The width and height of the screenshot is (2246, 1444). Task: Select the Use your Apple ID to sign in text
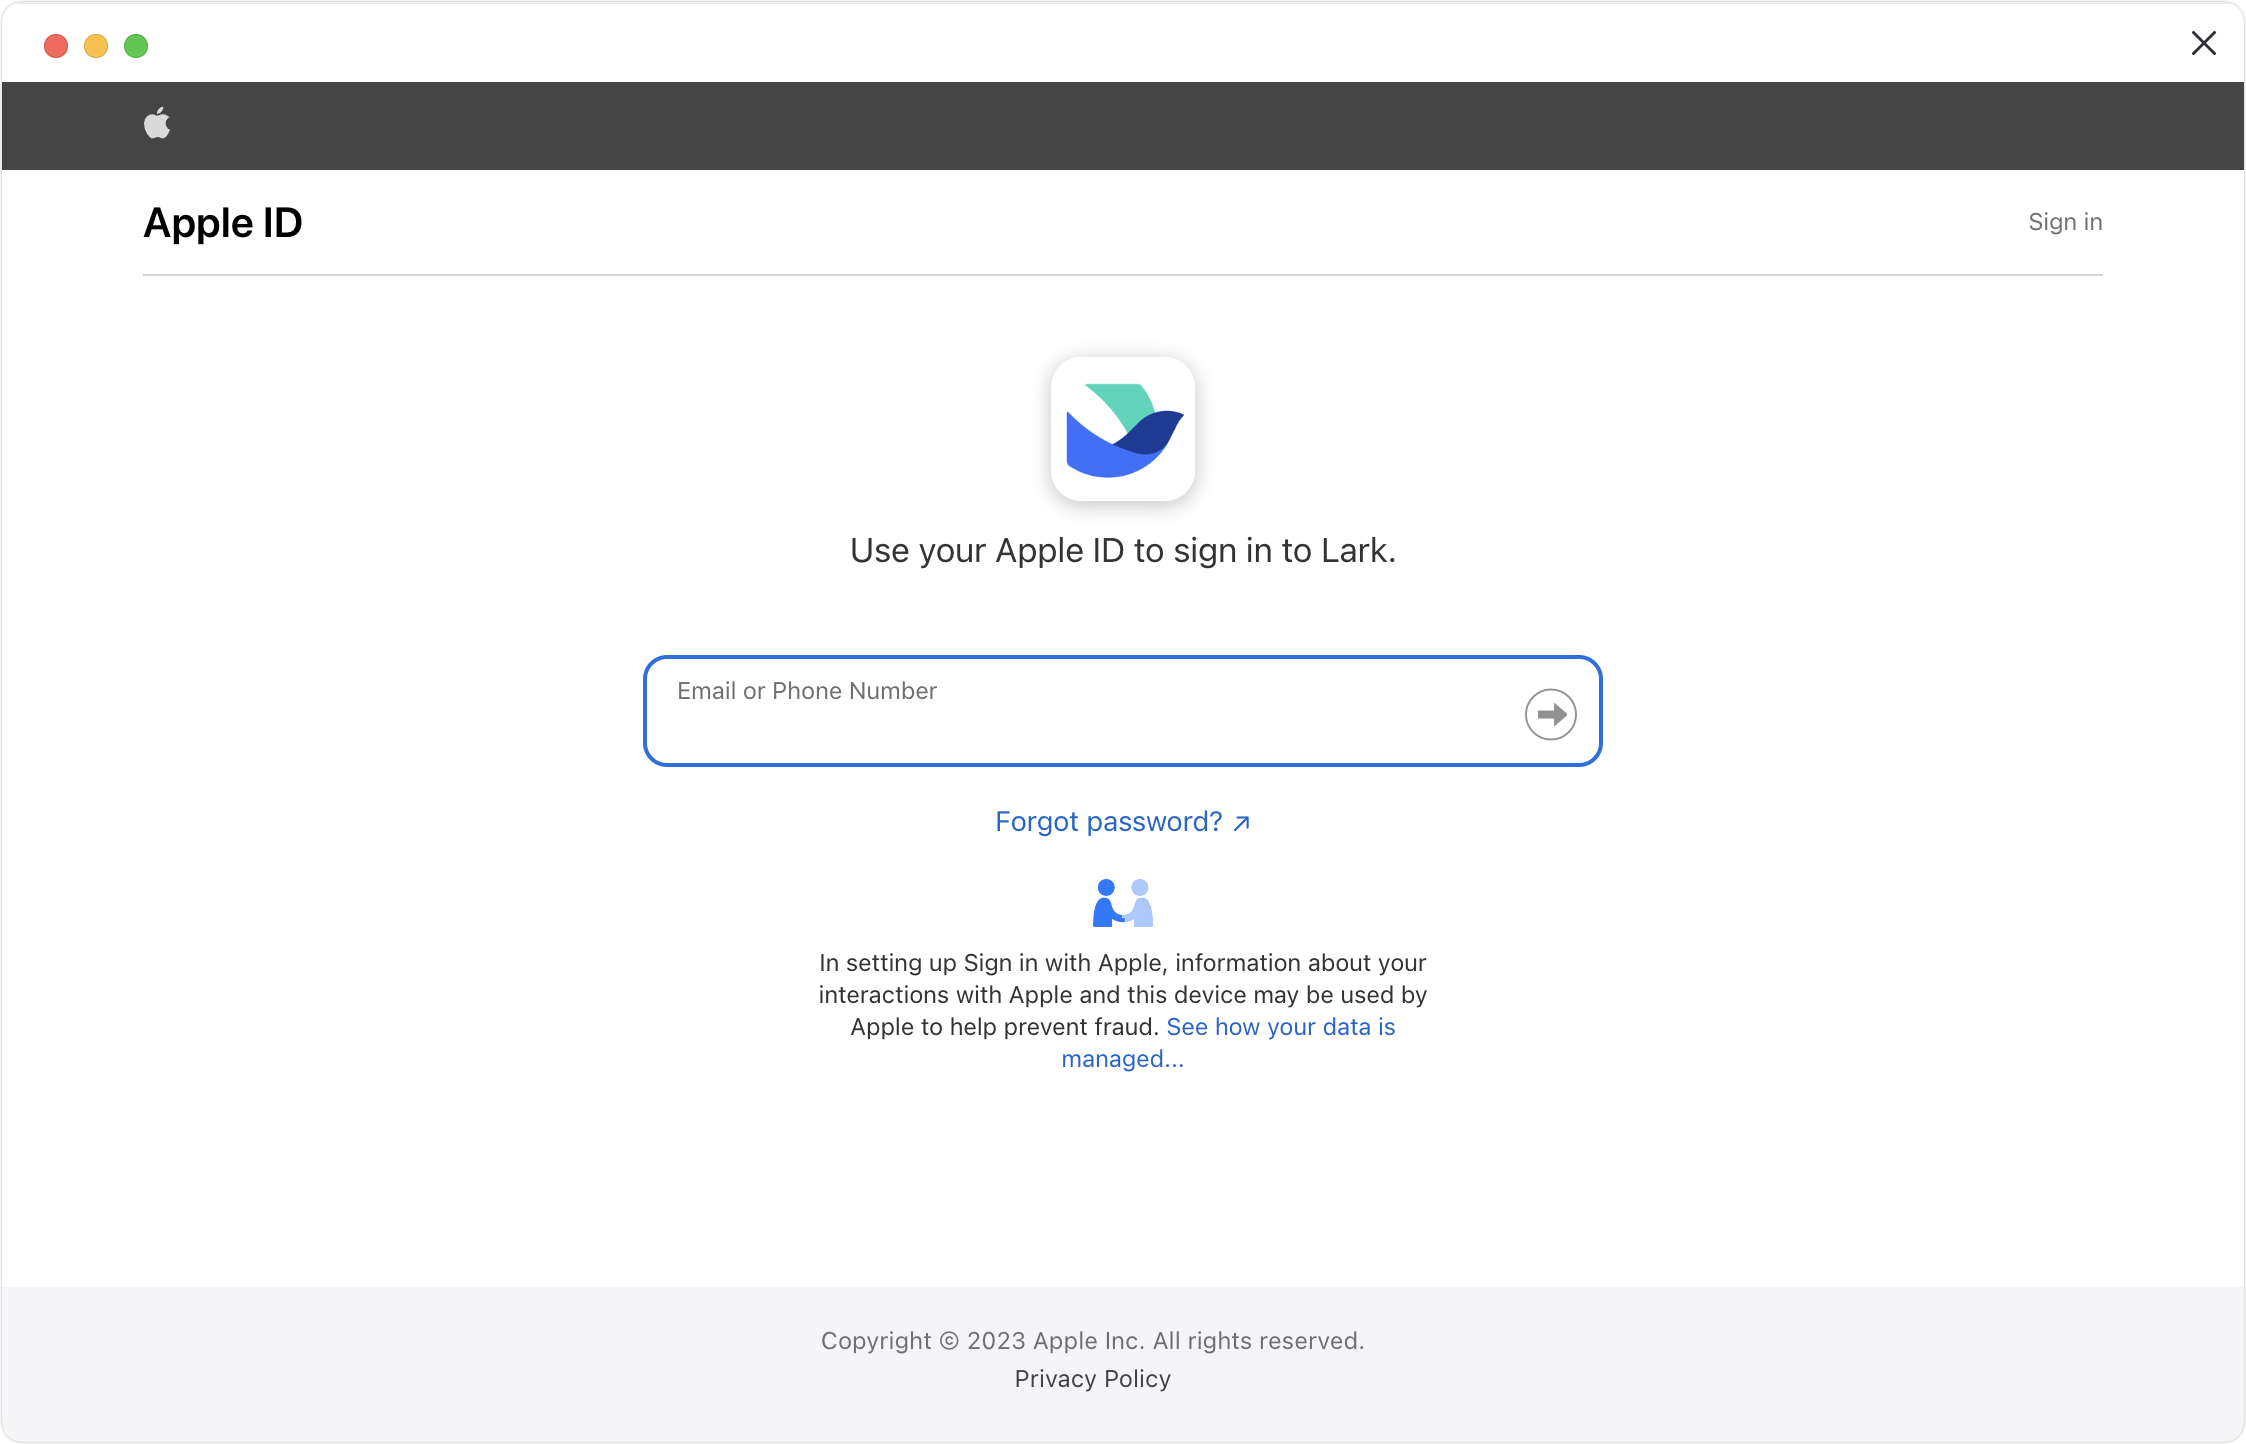(x=1122, y=550)
